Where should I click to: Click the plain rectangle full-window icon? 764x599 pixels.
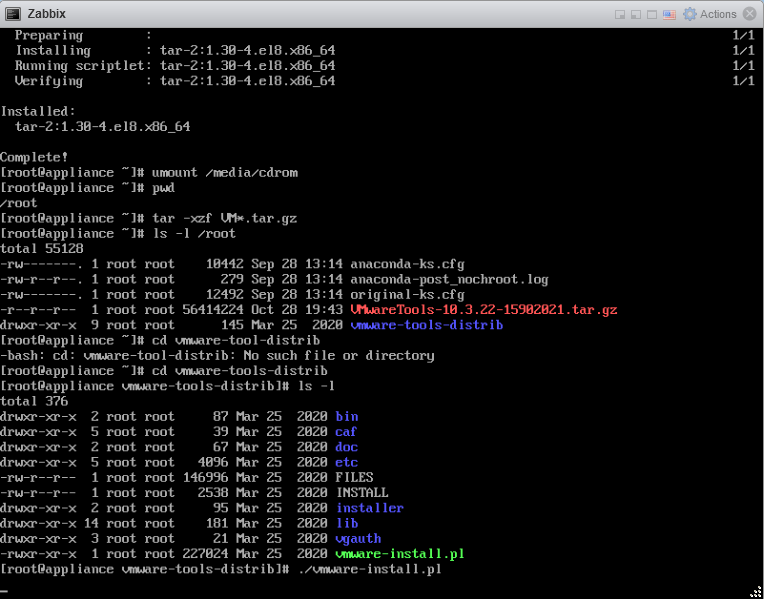(x=651, y=15)
